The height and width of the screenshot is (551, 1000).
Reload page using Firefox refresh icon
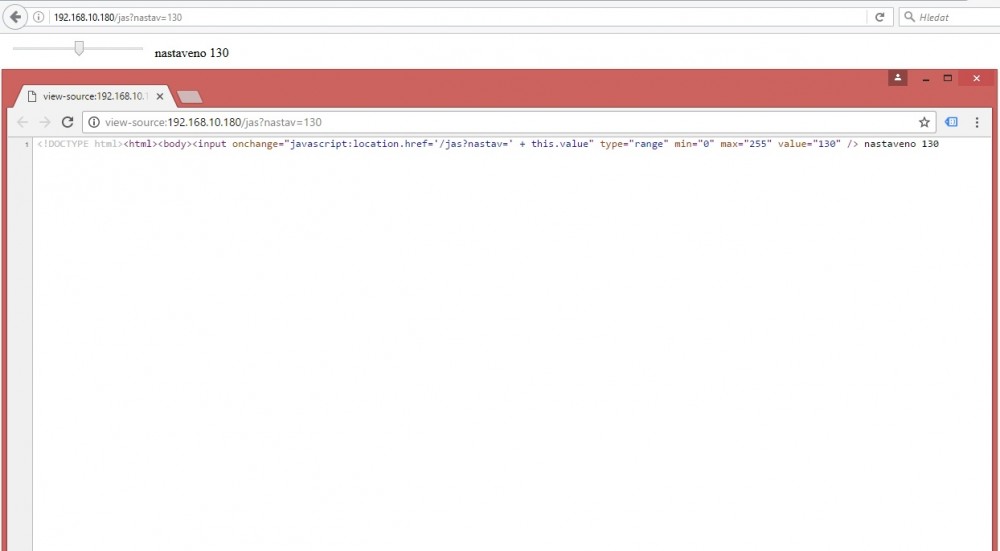tap(879, 17)
